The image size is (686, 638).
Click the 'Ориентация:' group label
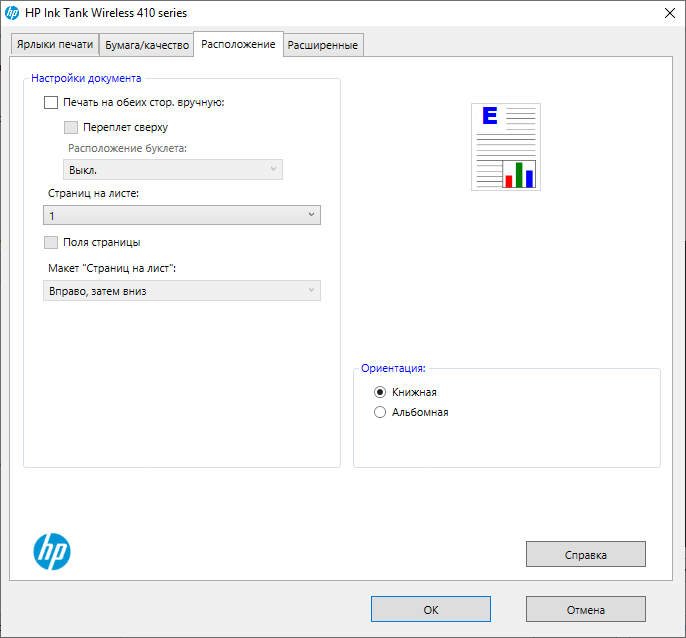pos(393,368)
